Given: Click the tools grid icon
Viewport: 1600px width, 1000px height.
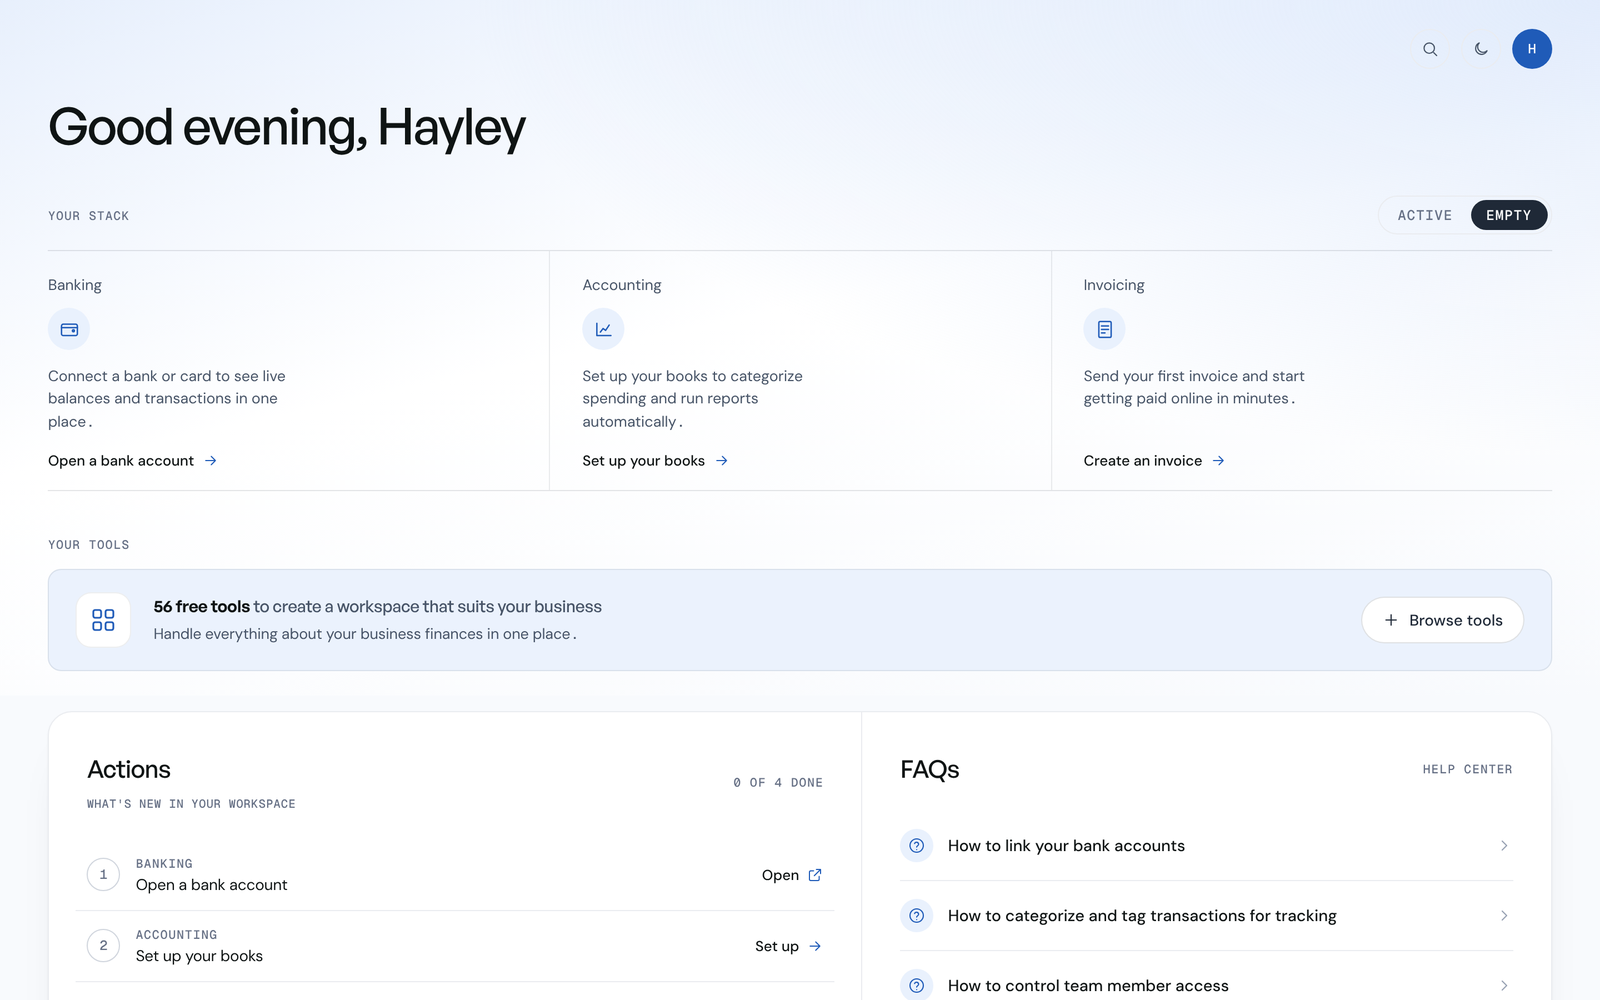Looking at the screenshot, I should click(103, 620).
